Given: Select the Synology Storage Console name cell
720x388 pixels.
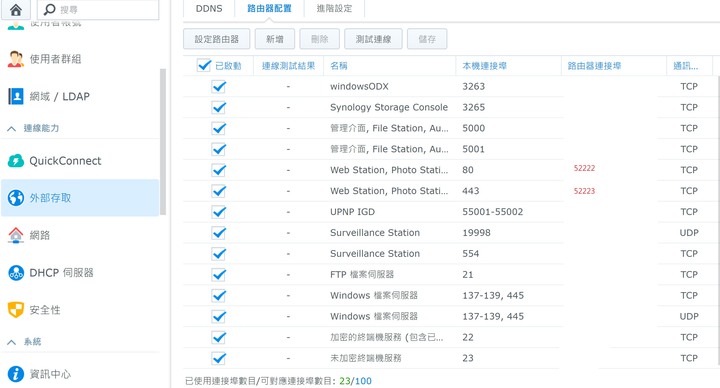Looking at the screenshot, I should (x=389, y=107).
